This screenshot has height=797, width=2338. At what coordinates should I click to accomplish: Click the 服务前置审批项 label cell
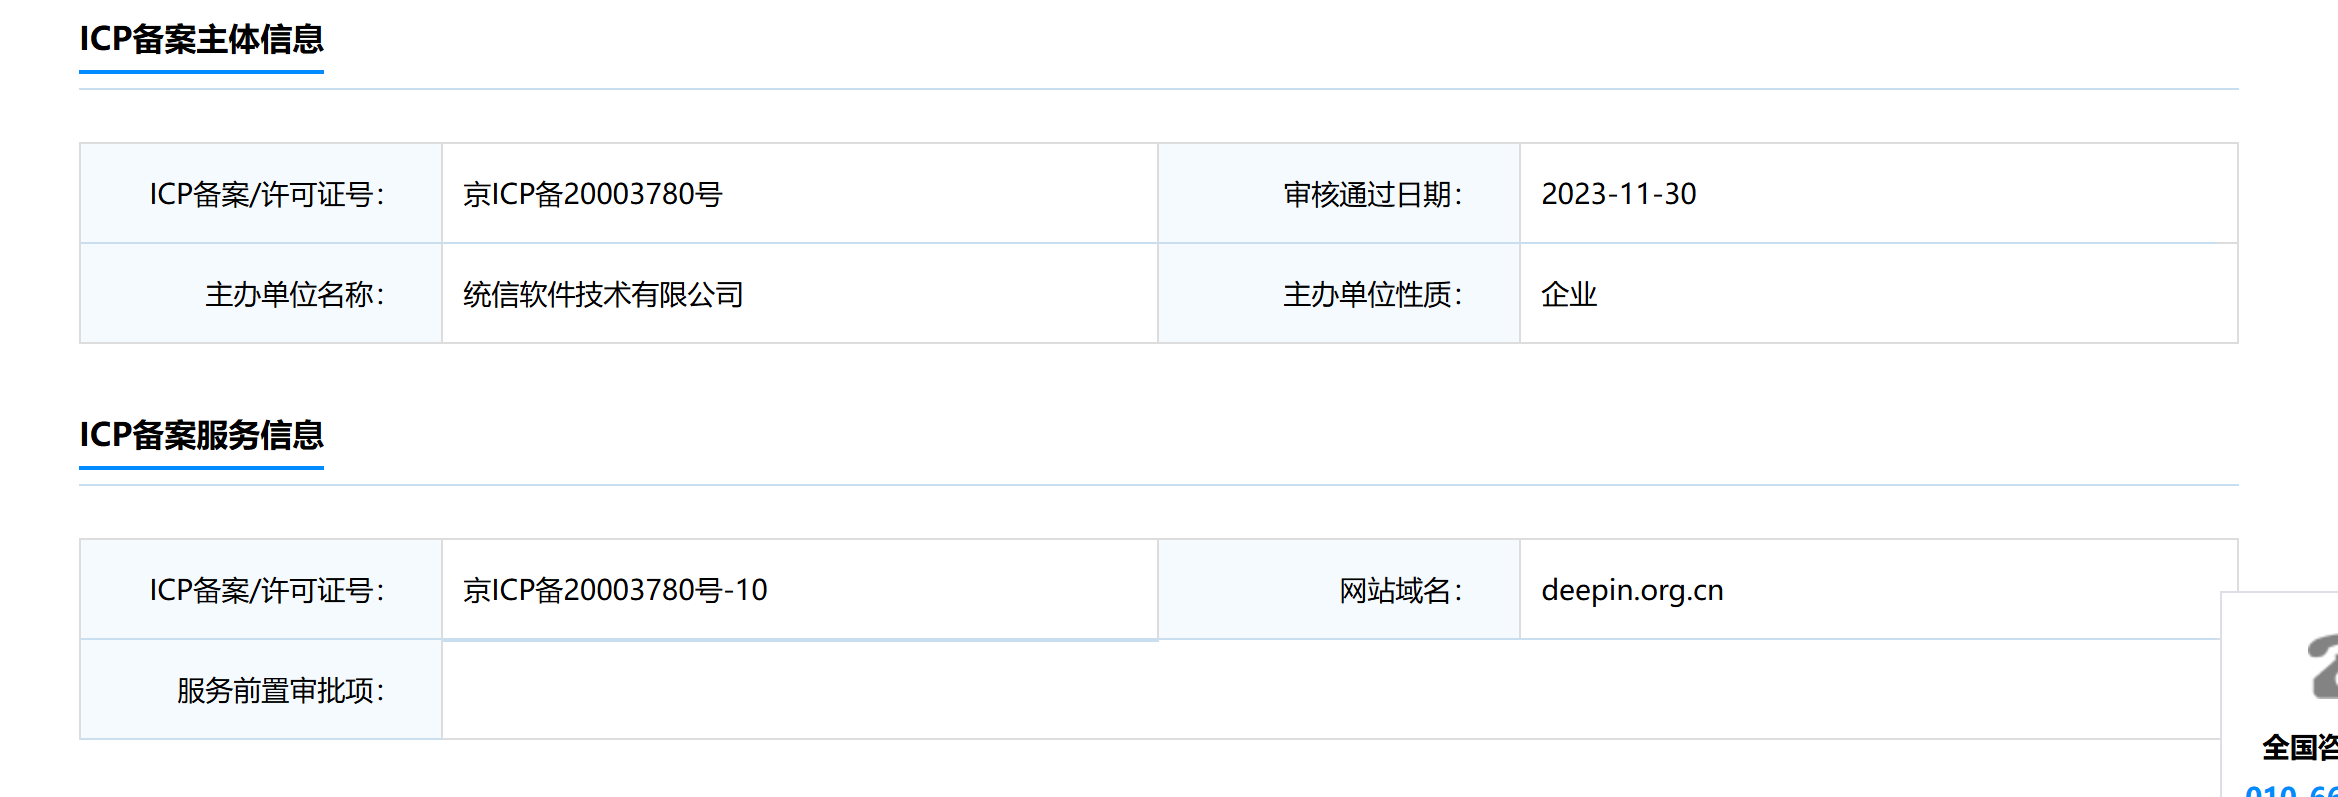261,689
